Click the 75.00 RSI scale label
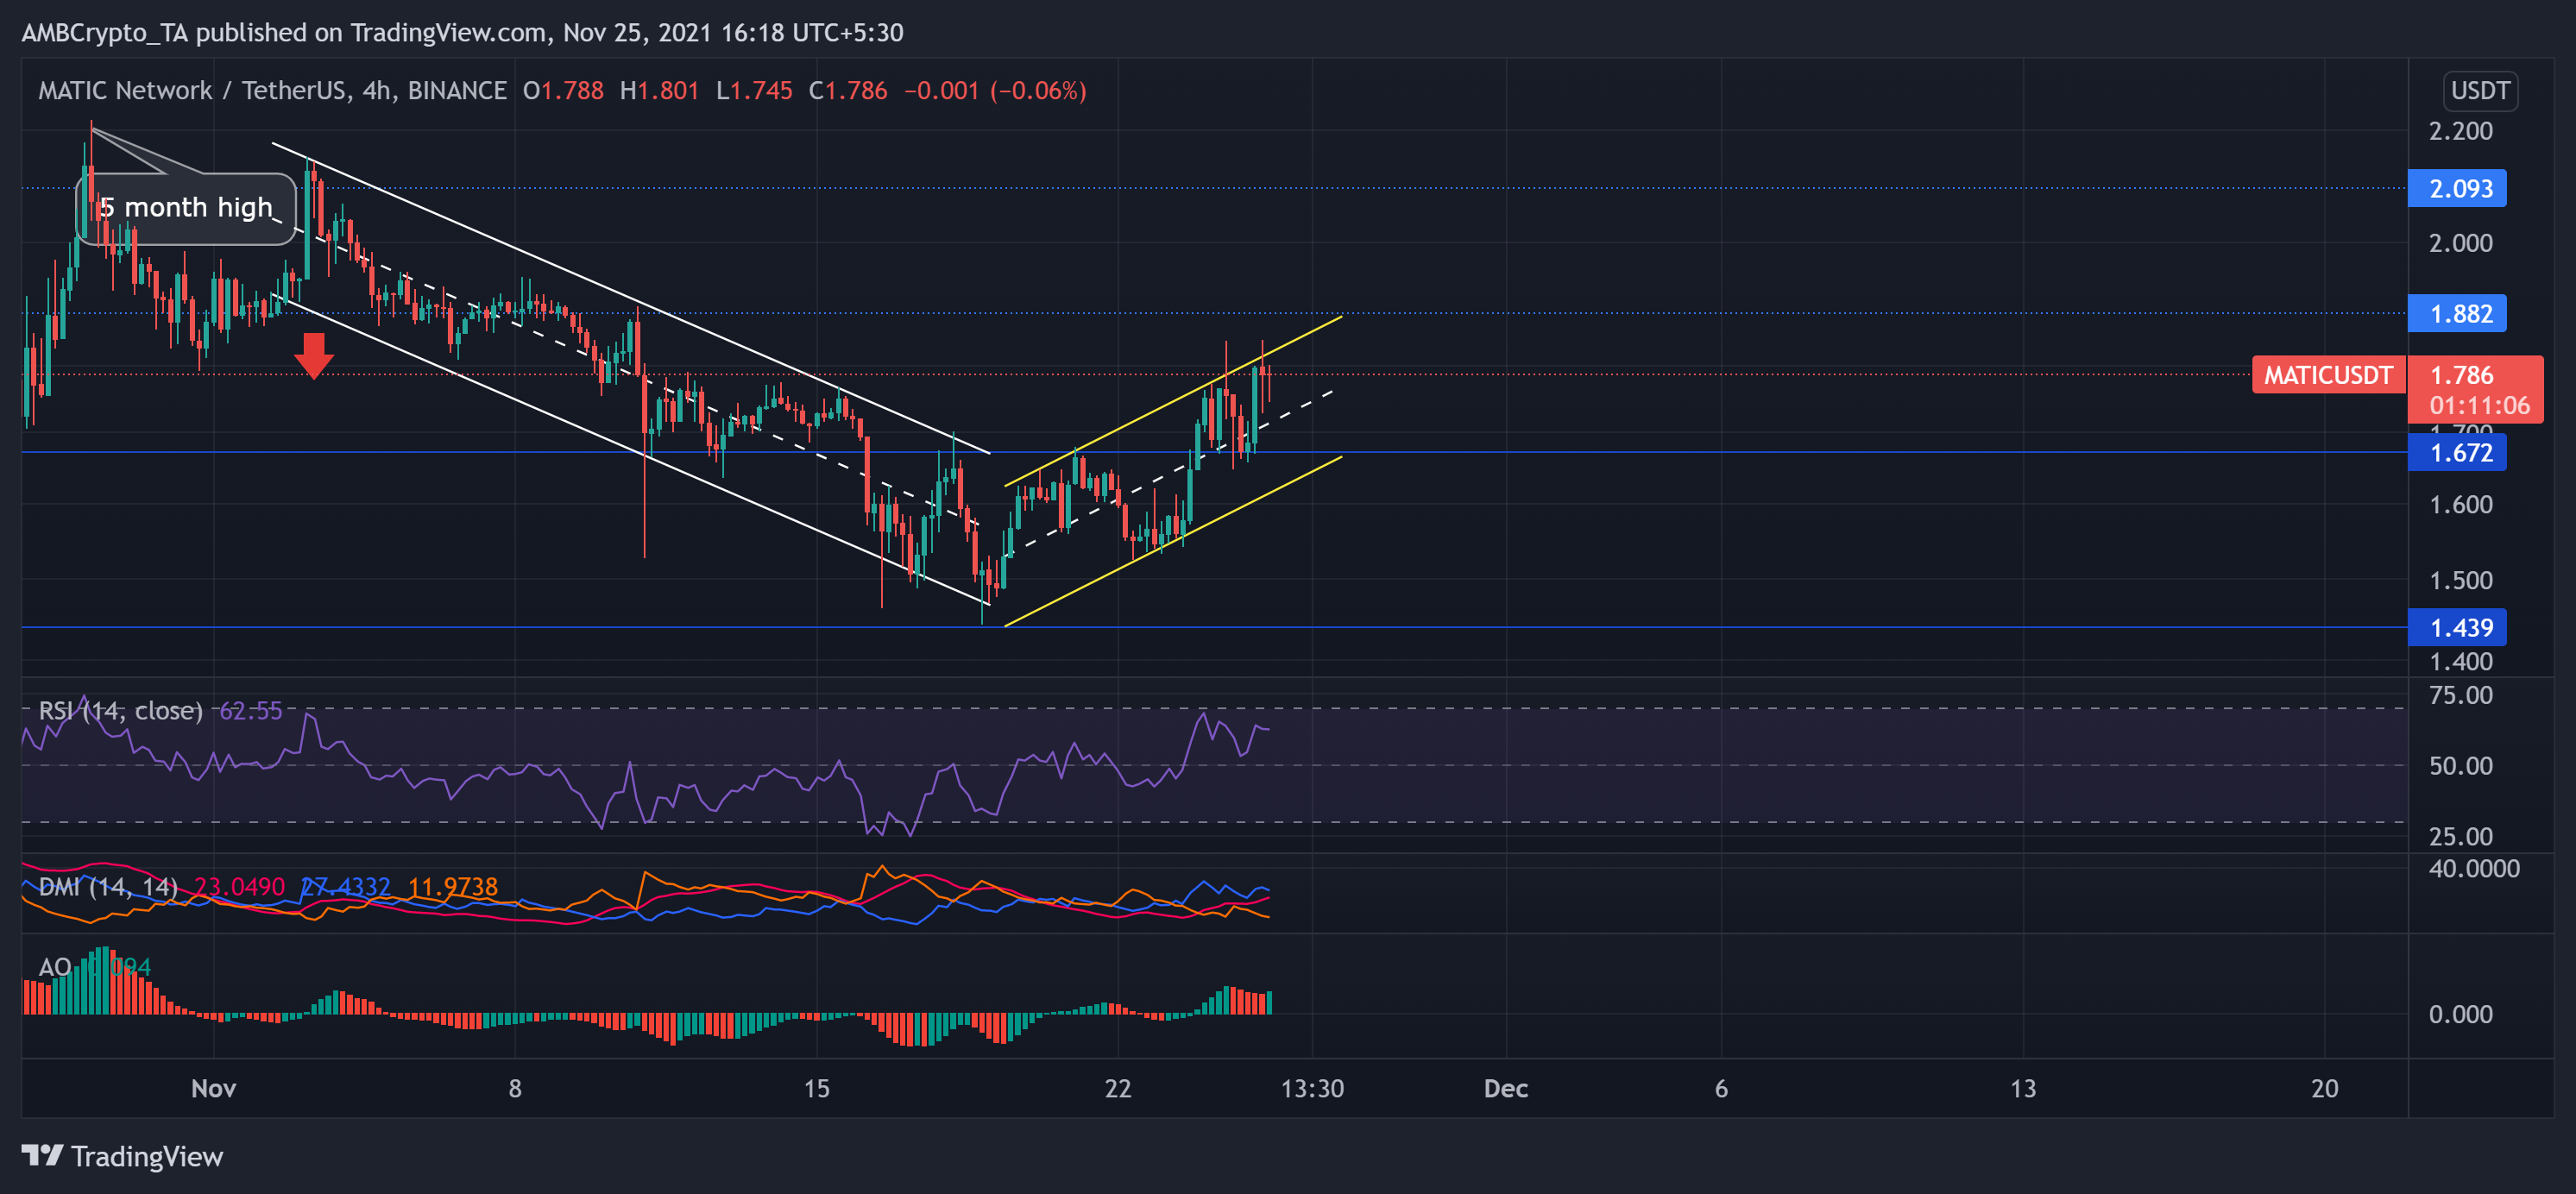 coord(2460,695)
